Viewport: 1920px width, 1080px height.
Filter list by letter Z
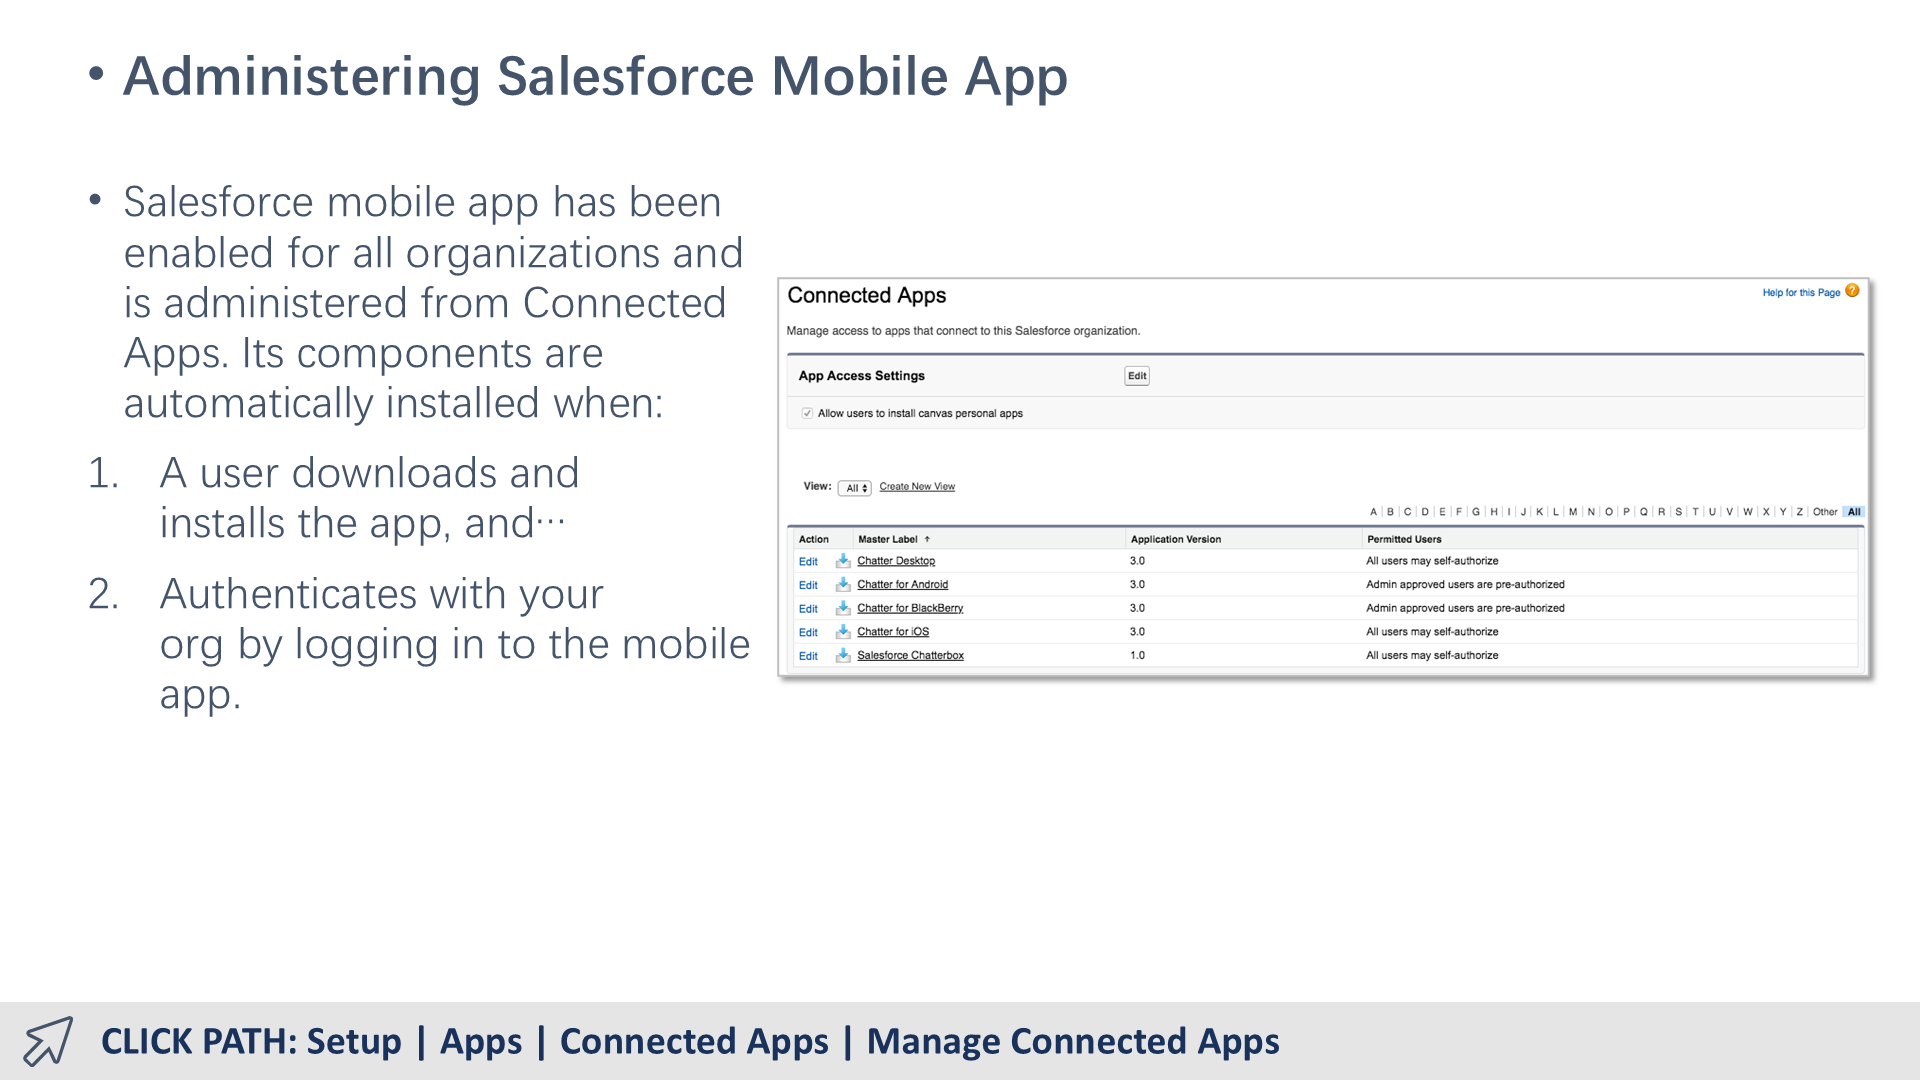coord(1799,512)
